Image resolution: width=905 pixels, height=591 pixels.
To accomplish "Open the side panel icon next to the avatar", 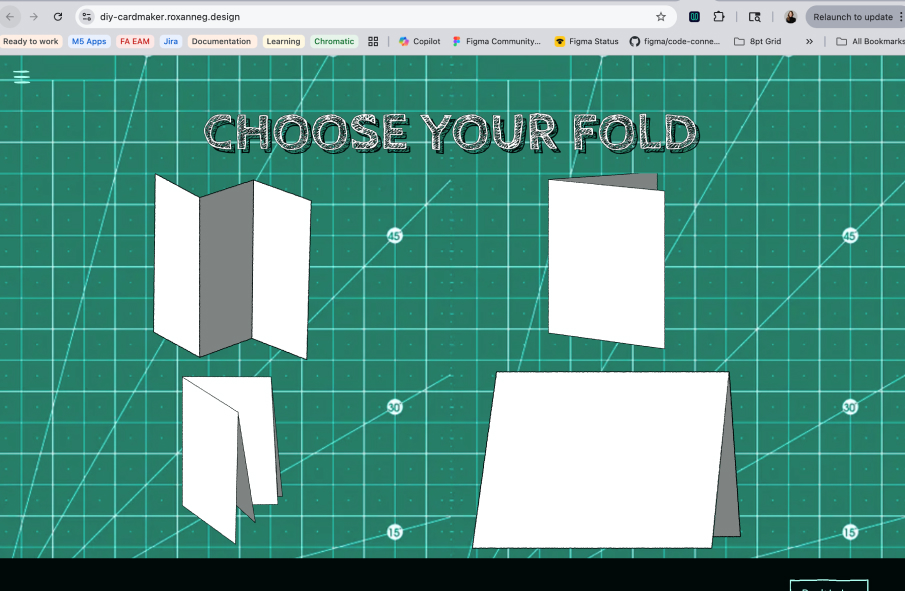I will point(756,16).
